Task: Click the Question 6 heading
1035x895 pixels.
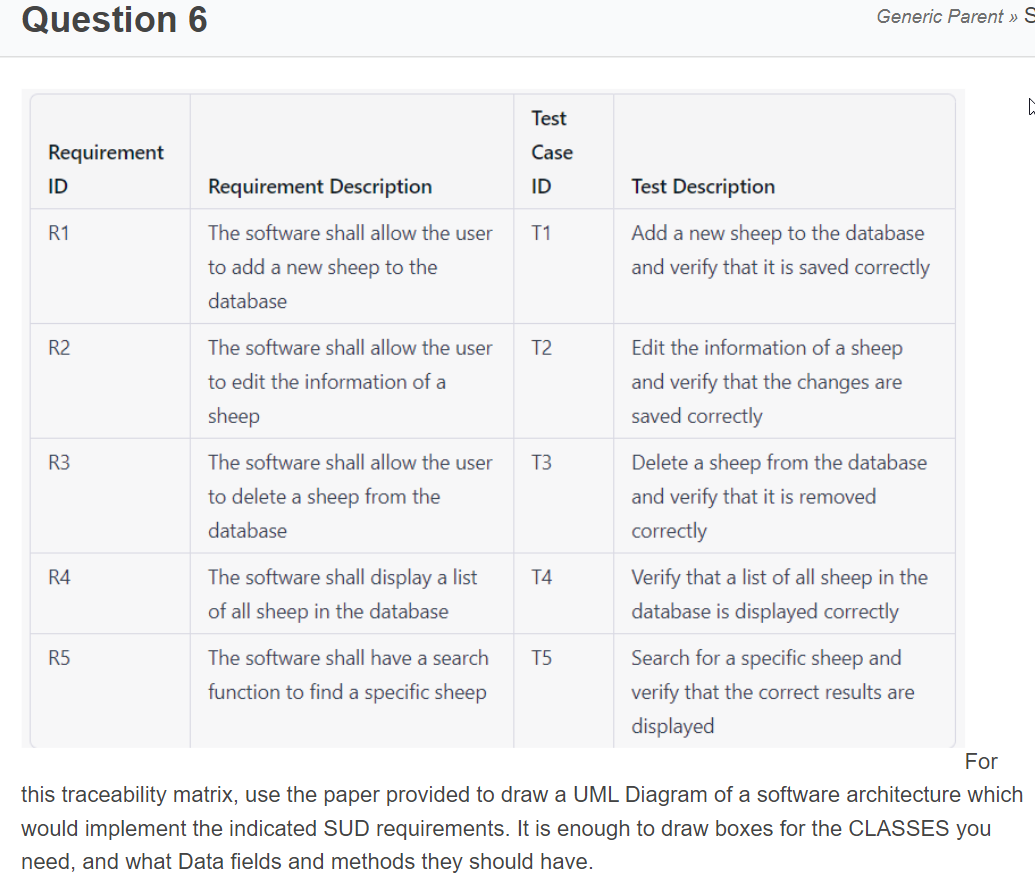Action: [x=114, y=19]
